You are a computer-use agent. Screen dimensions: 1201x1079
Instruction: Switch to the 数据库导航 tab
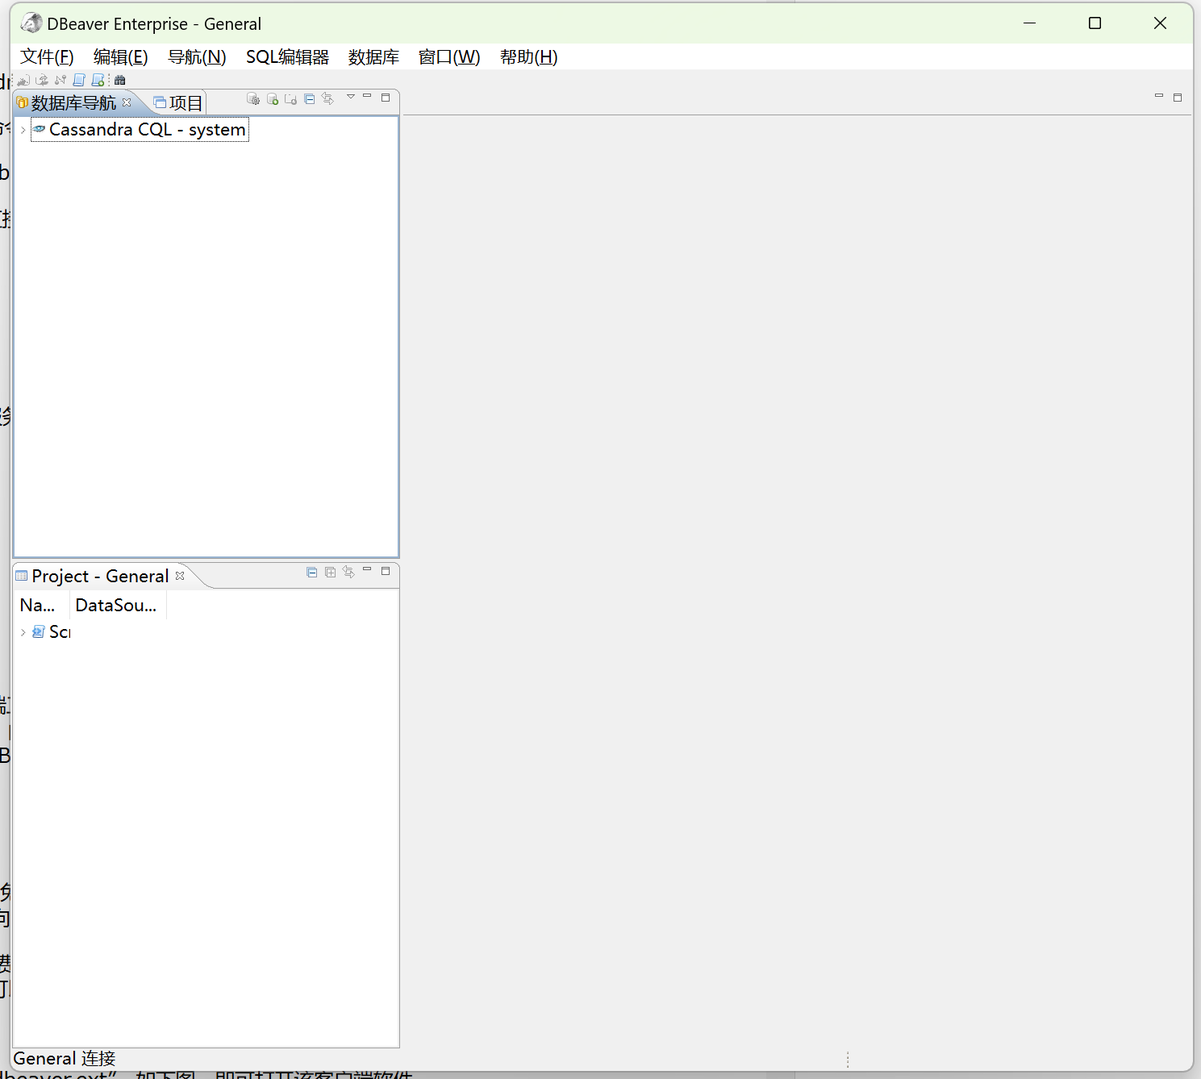pos(73,103)
